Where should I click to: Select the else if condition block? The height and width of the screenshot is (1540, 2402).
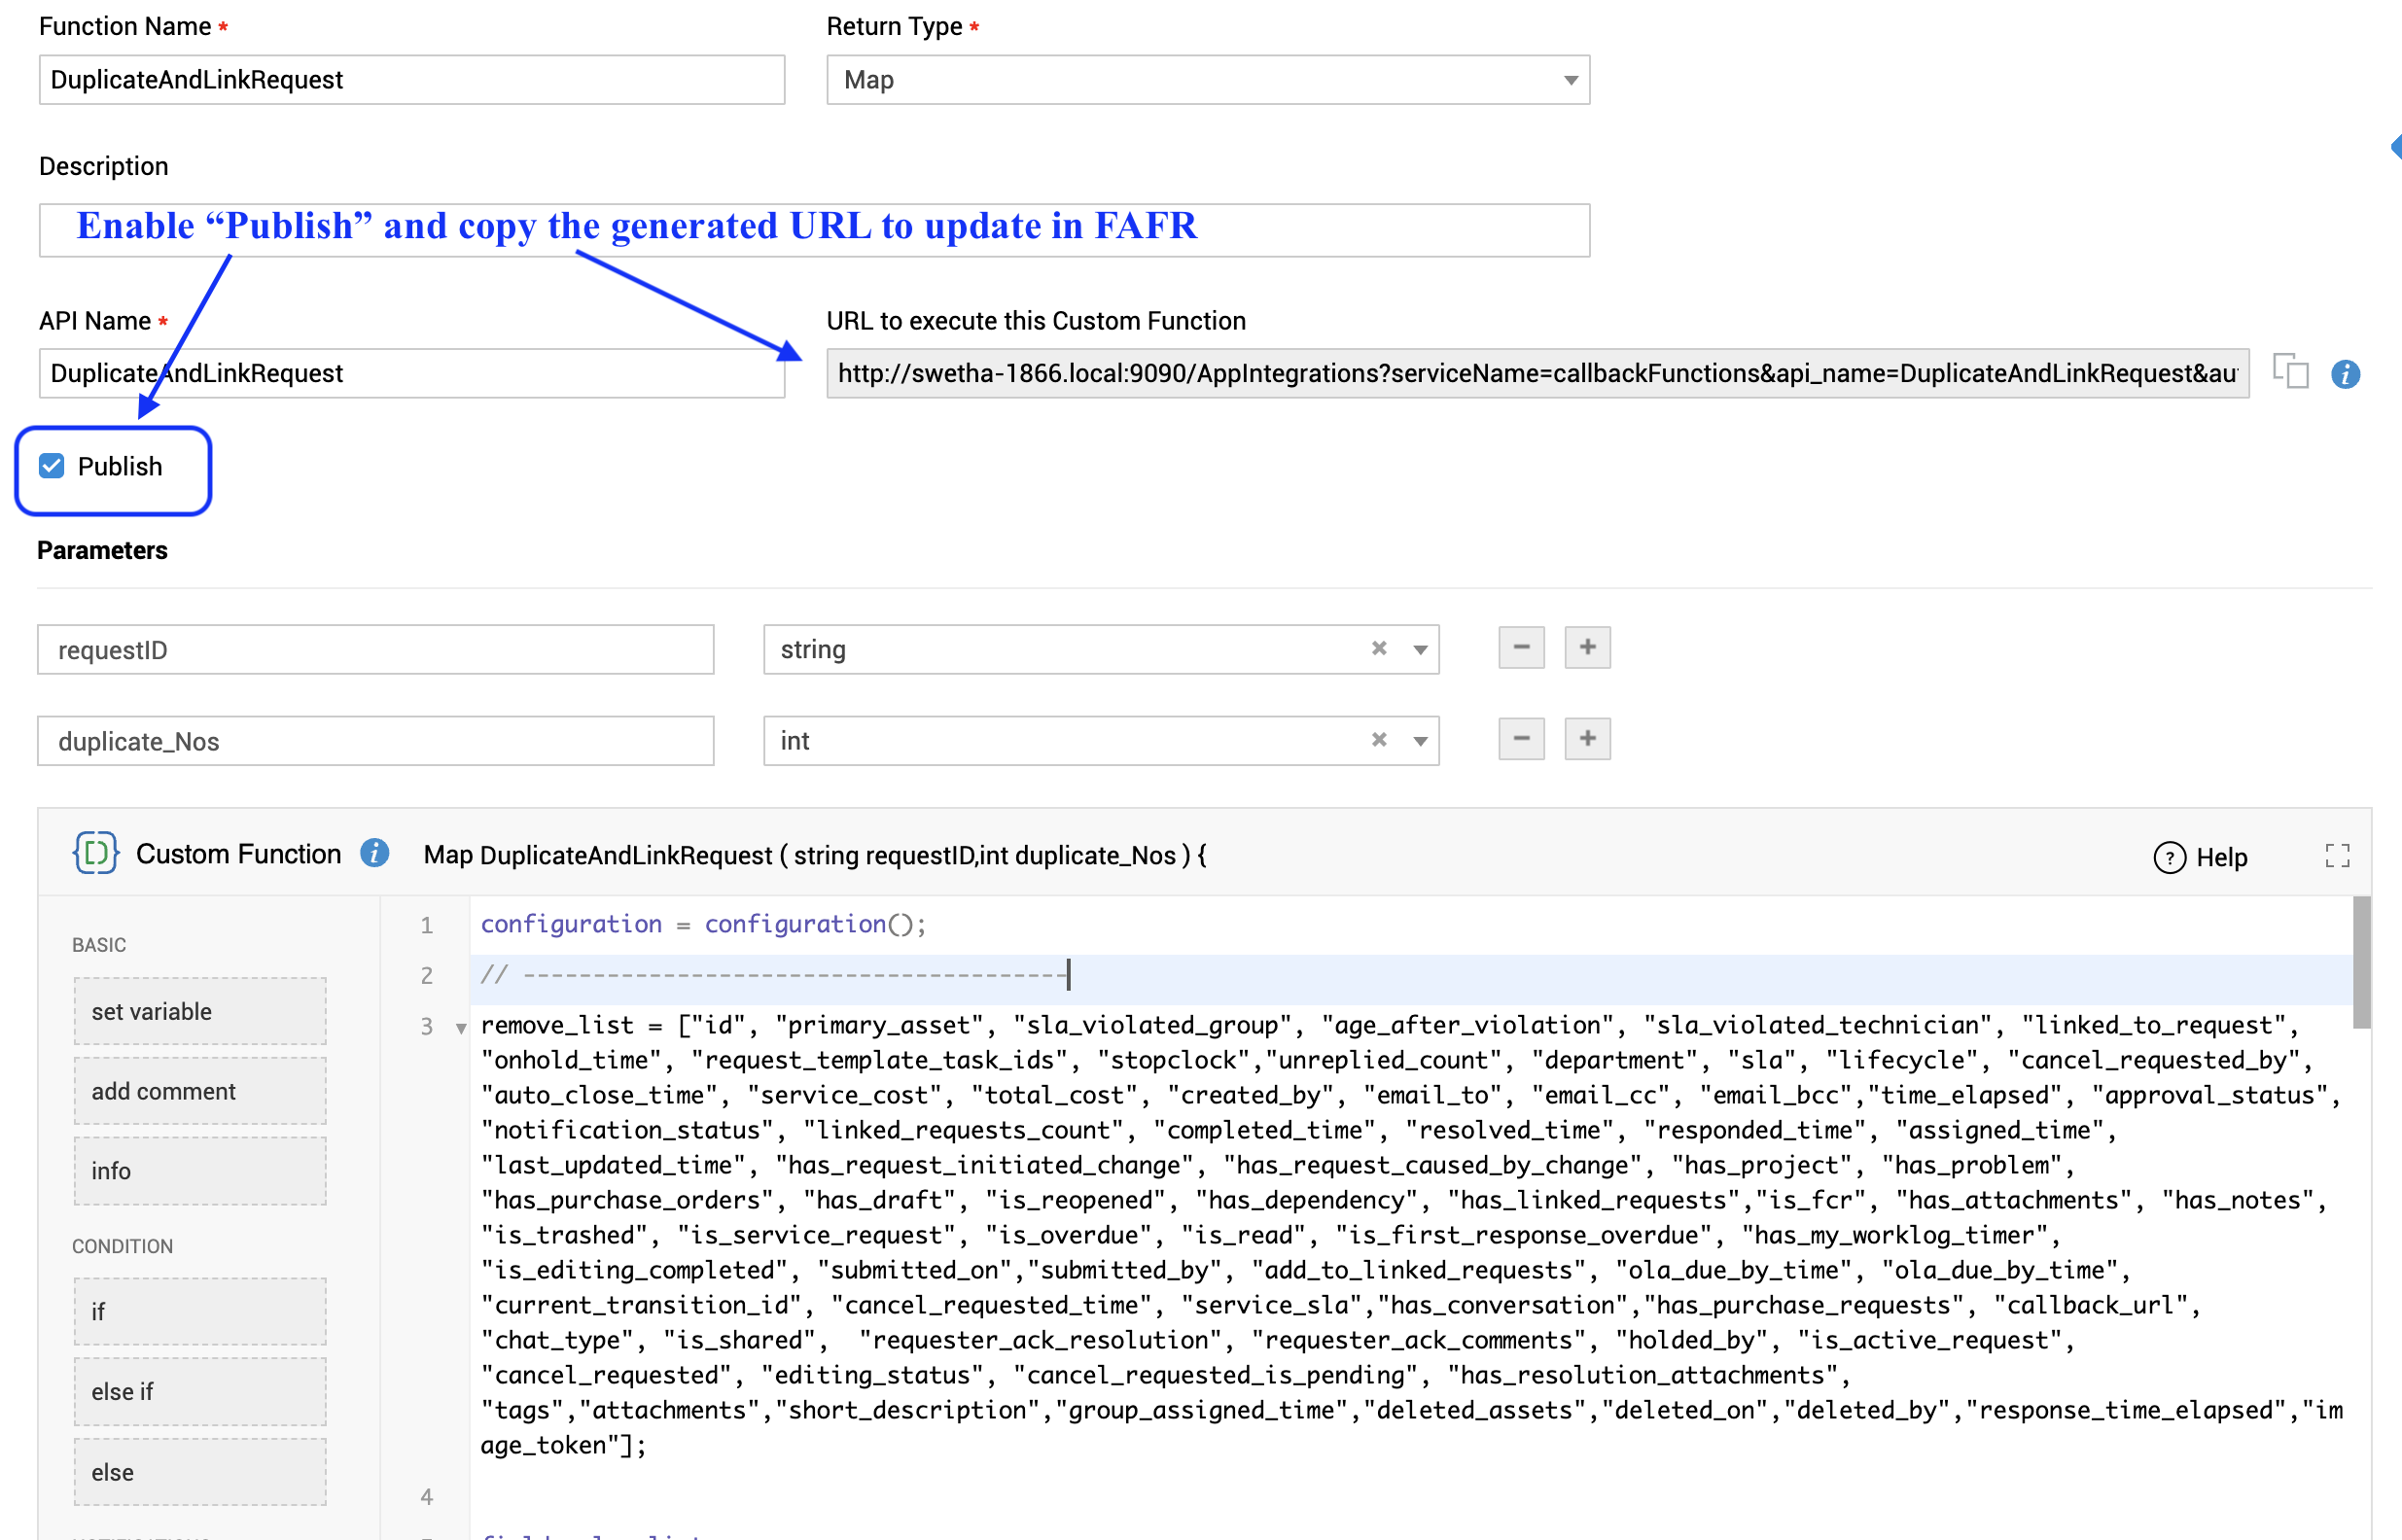coord(200,1391)
